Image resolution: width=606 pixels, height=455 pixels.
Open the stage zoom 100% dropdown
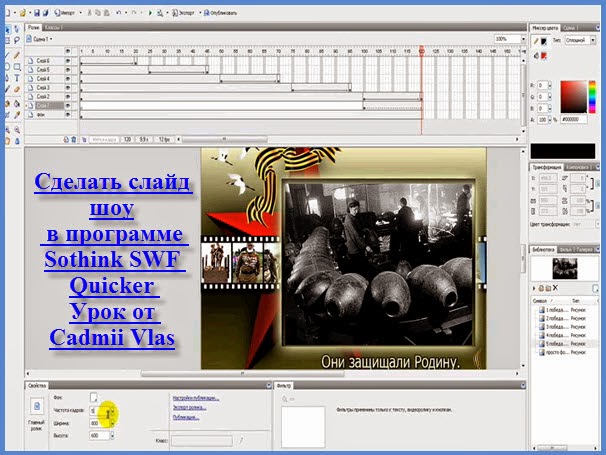(x=523, y=39)
